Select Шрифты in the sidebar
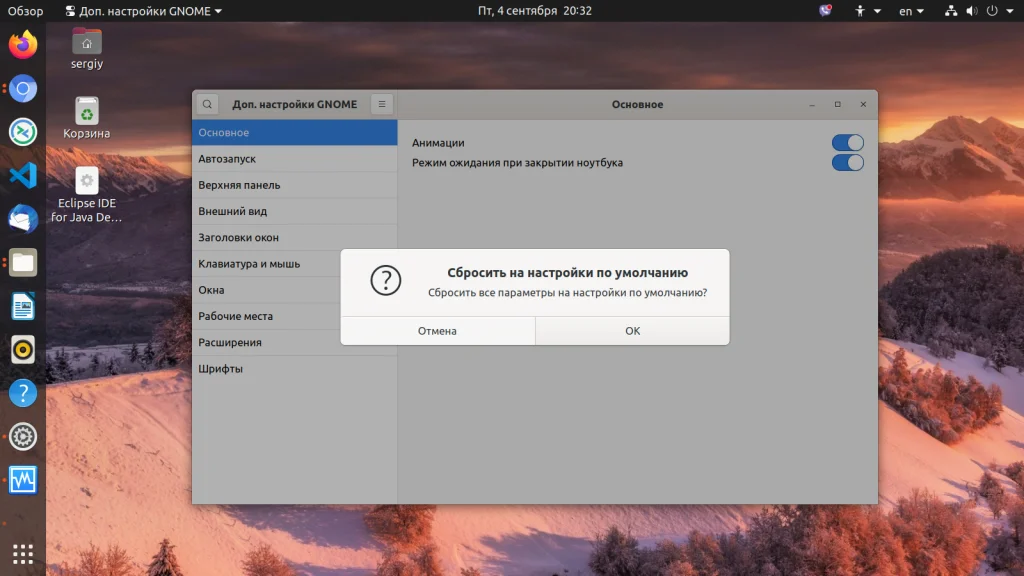 [295, 368]
